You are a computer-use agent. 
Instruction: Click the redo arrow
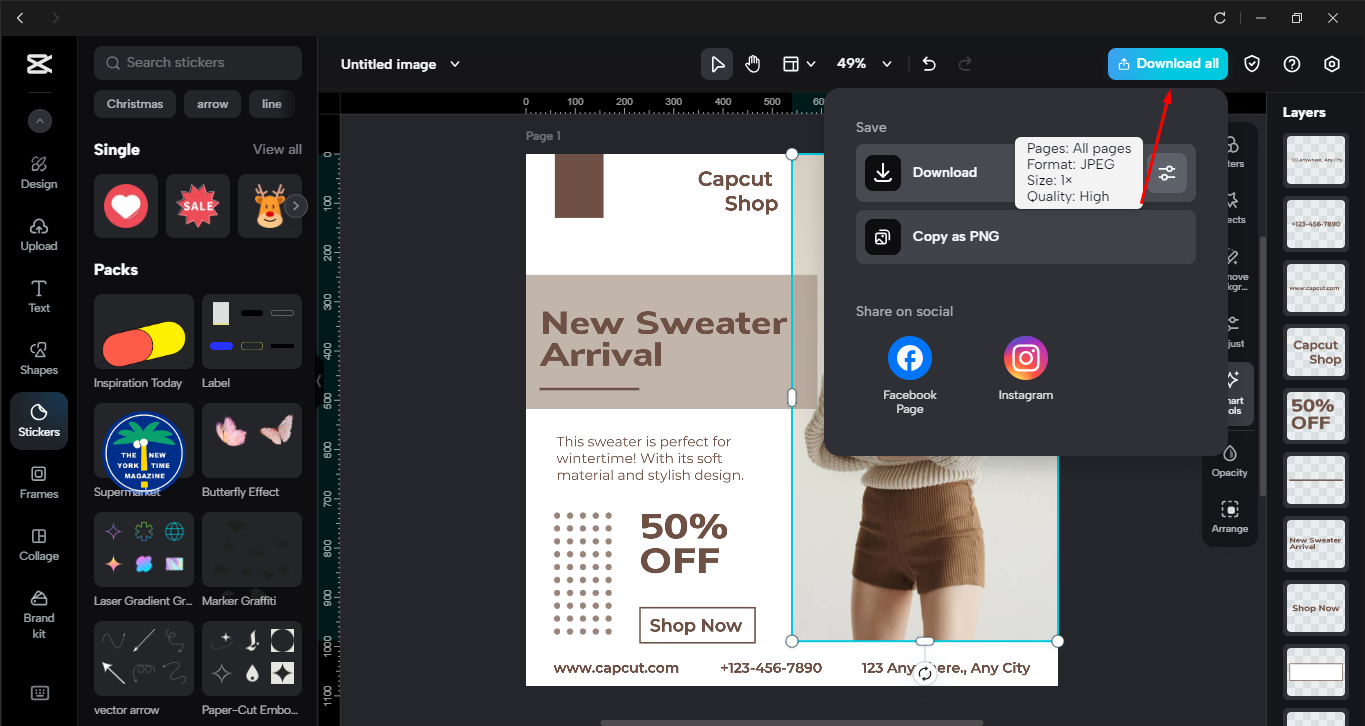point(965,64)
